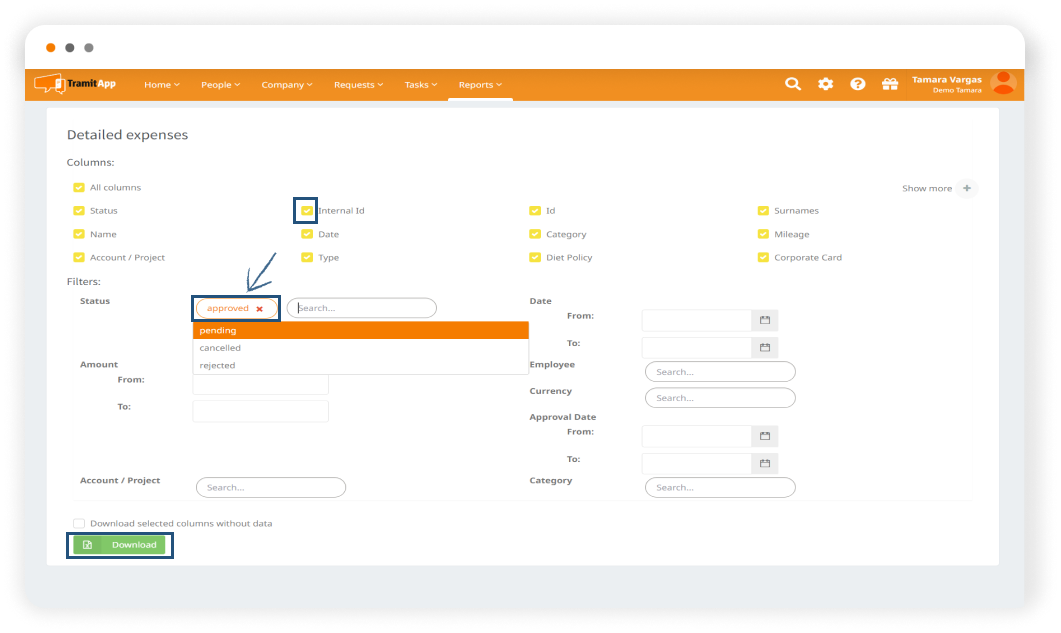Toggle the Corporate Card column checkbox

click(764, 257)
